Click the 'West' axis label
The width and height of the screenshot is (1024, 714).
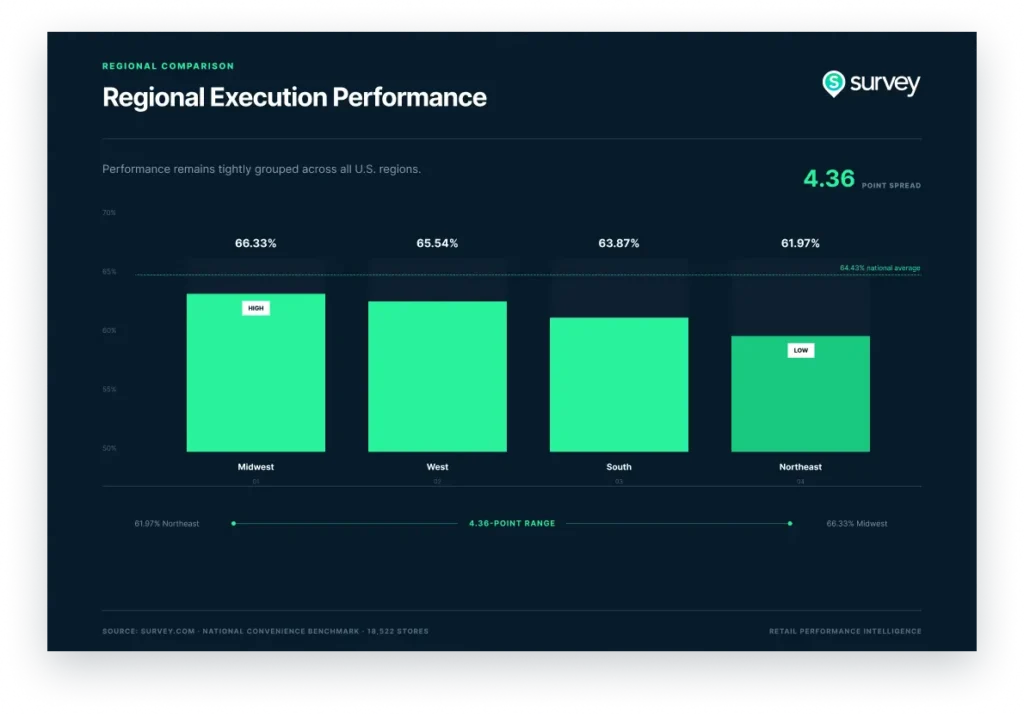[438, 467]
